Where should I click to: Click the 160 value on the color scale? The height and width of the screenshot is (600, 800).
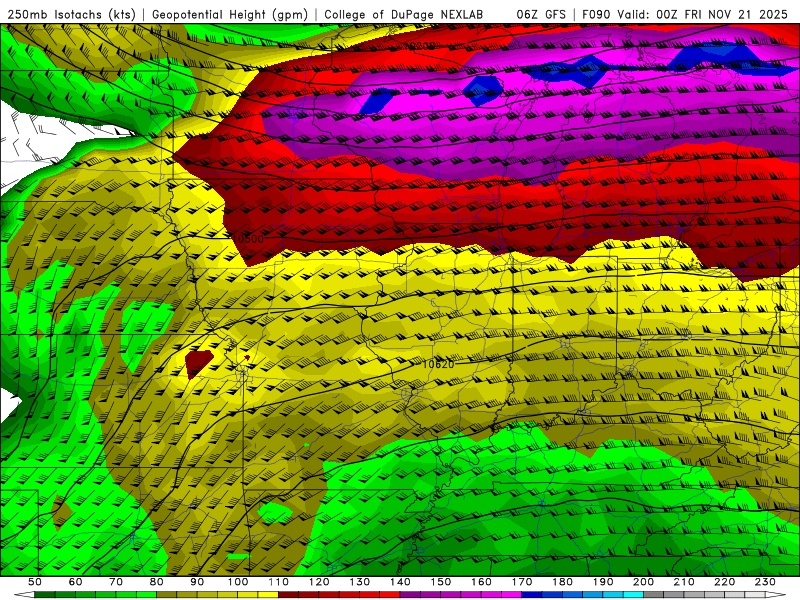pos(481,582)
